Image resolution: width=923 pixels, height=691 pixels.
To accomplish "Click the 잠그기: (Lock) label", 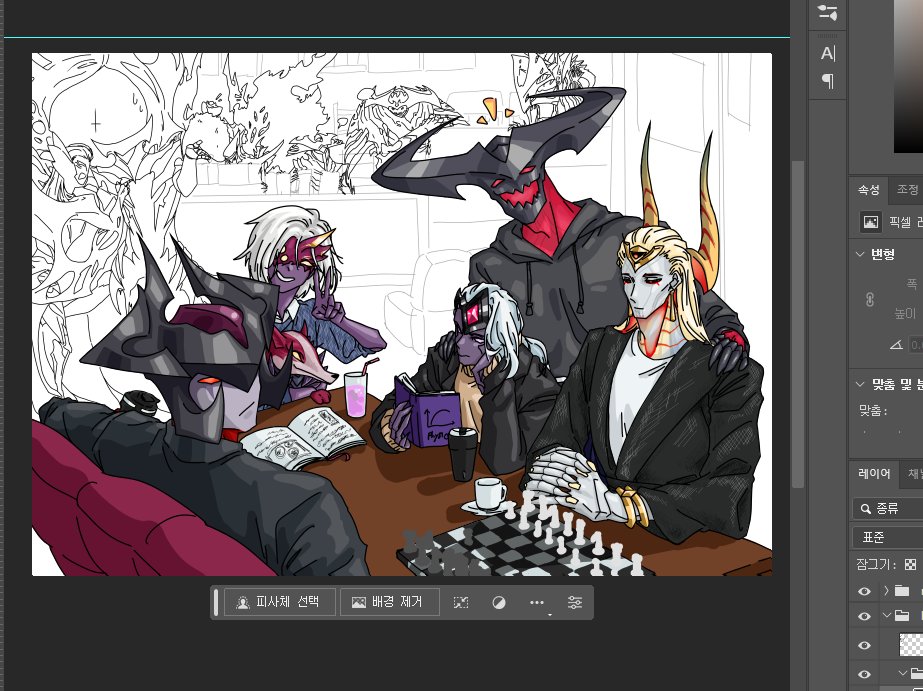I will (x=876, y=565).
